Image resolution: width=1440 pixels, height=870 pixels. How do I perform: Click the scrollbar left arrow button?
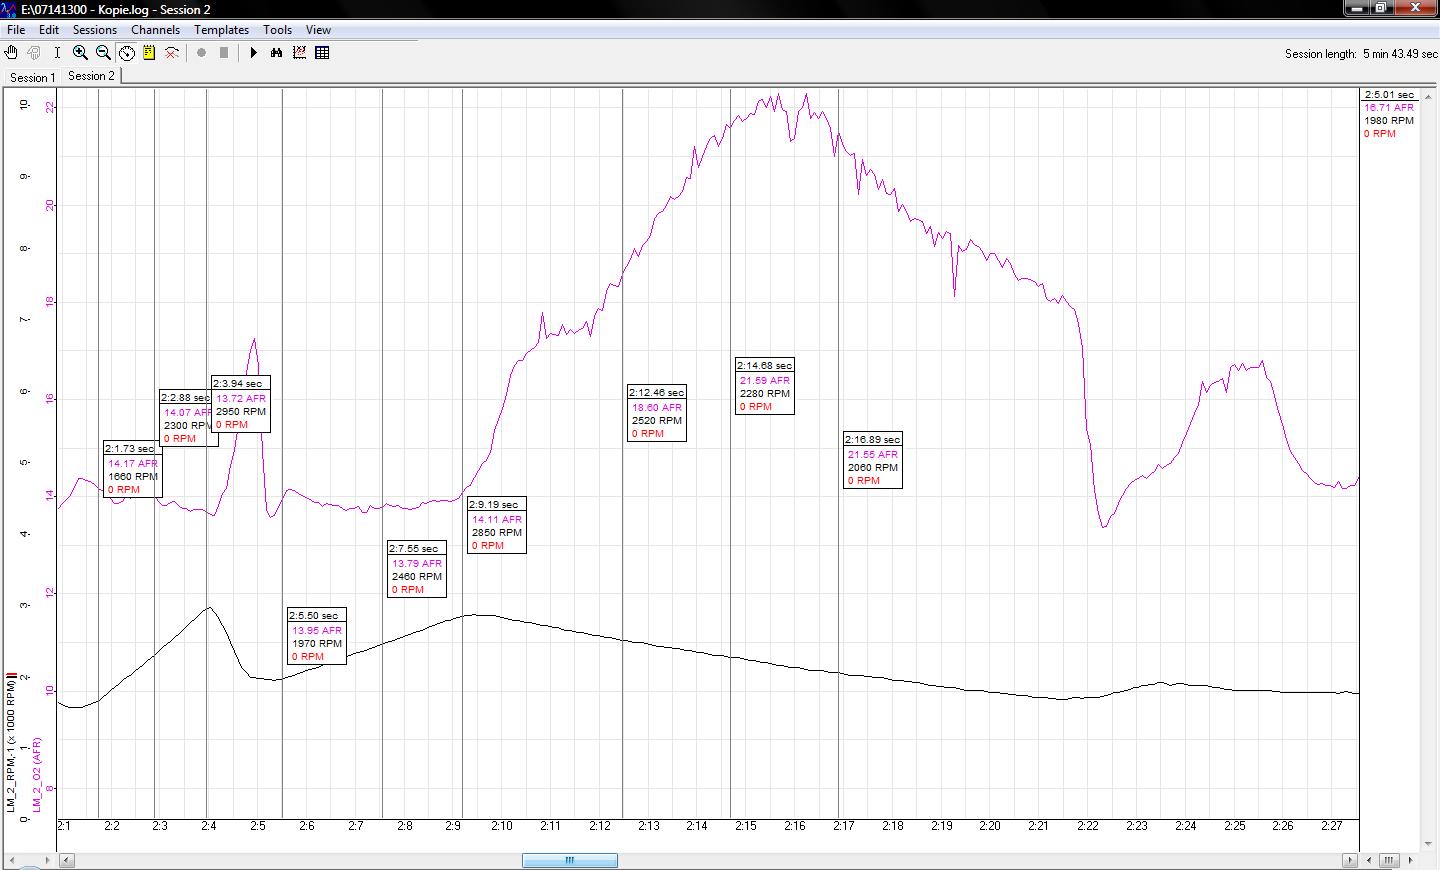tap(66, 860)
